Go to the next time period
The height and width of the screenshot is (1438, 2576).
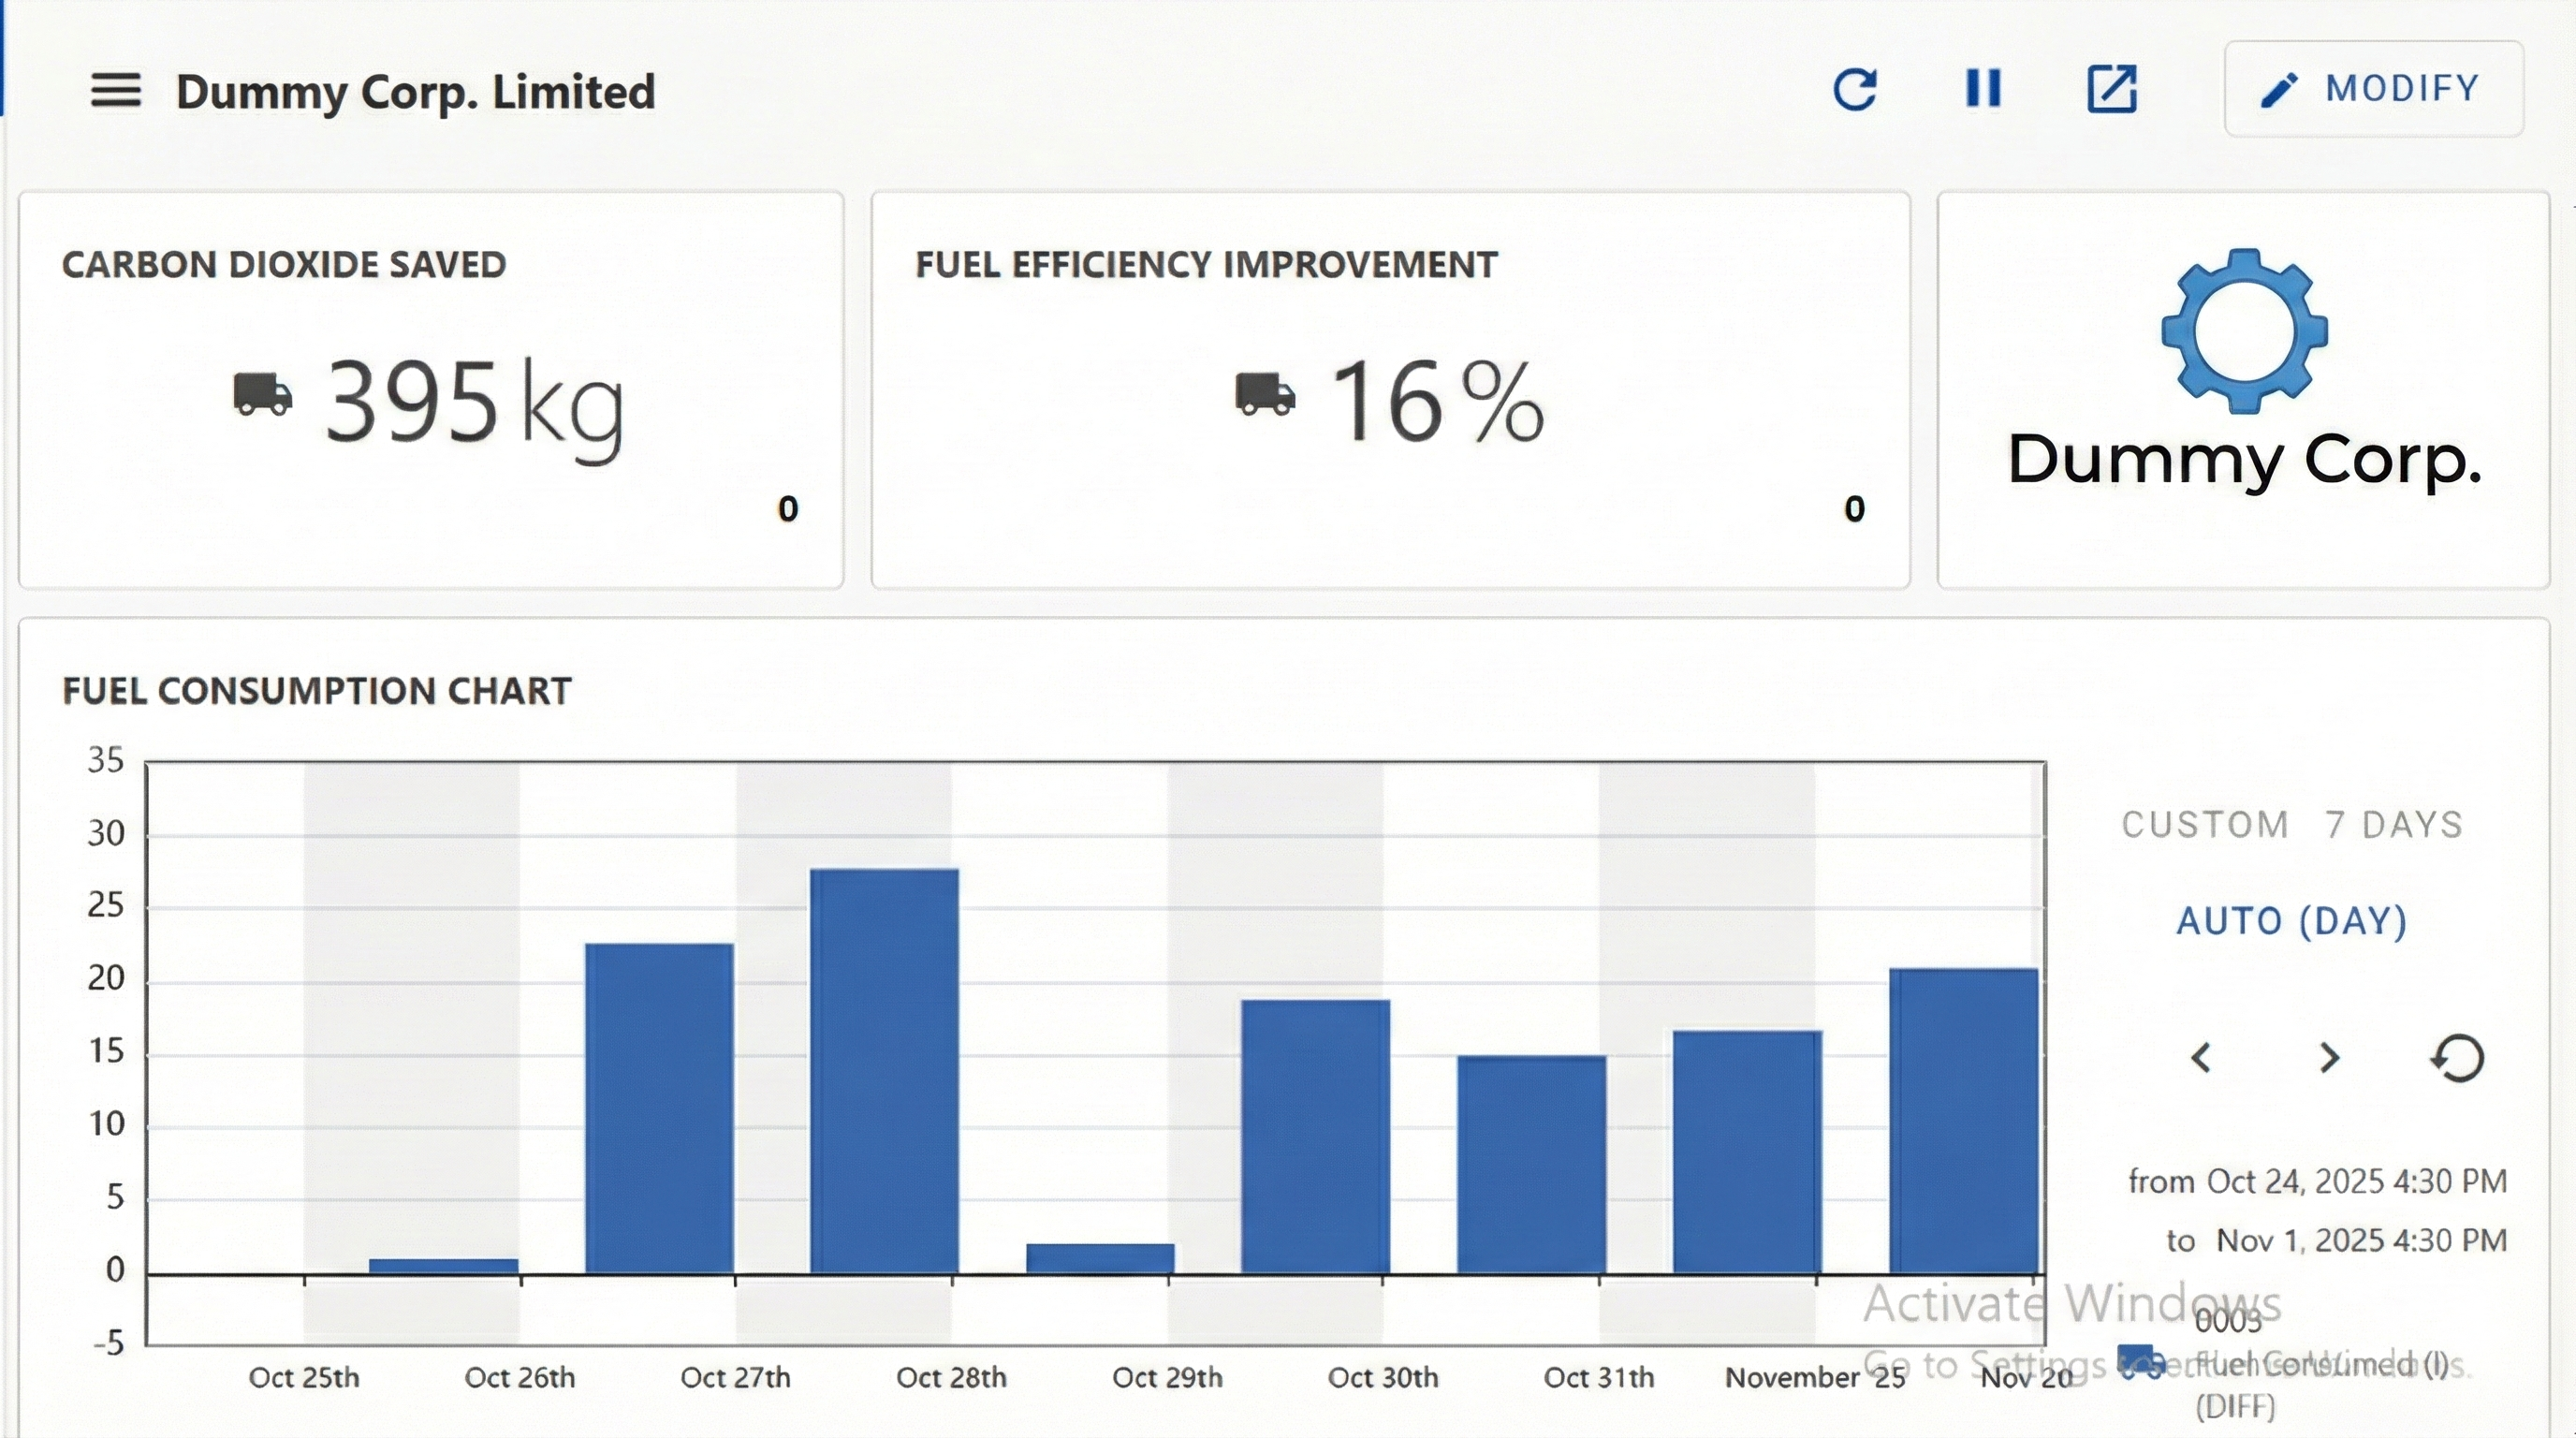[2329, 1058]
